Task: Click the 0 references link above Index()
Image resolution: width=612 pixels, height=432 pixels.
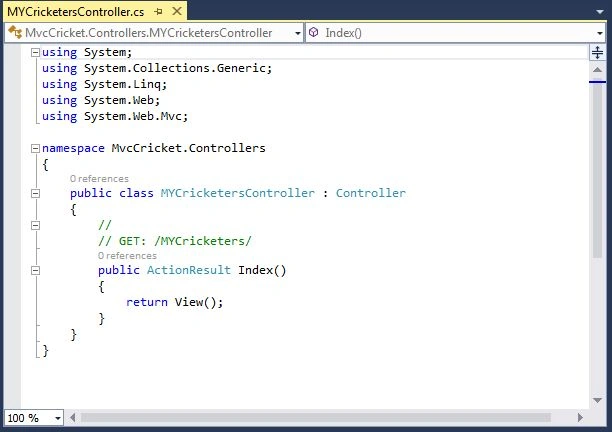Action: (127, 256)
